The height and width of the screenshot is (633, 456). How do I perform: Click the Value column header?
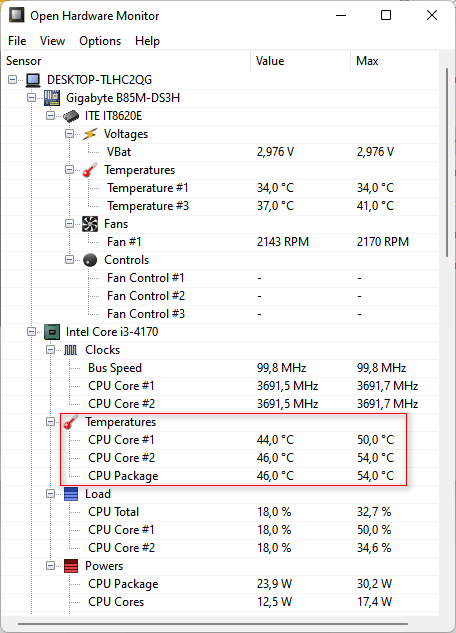[300, 61]
